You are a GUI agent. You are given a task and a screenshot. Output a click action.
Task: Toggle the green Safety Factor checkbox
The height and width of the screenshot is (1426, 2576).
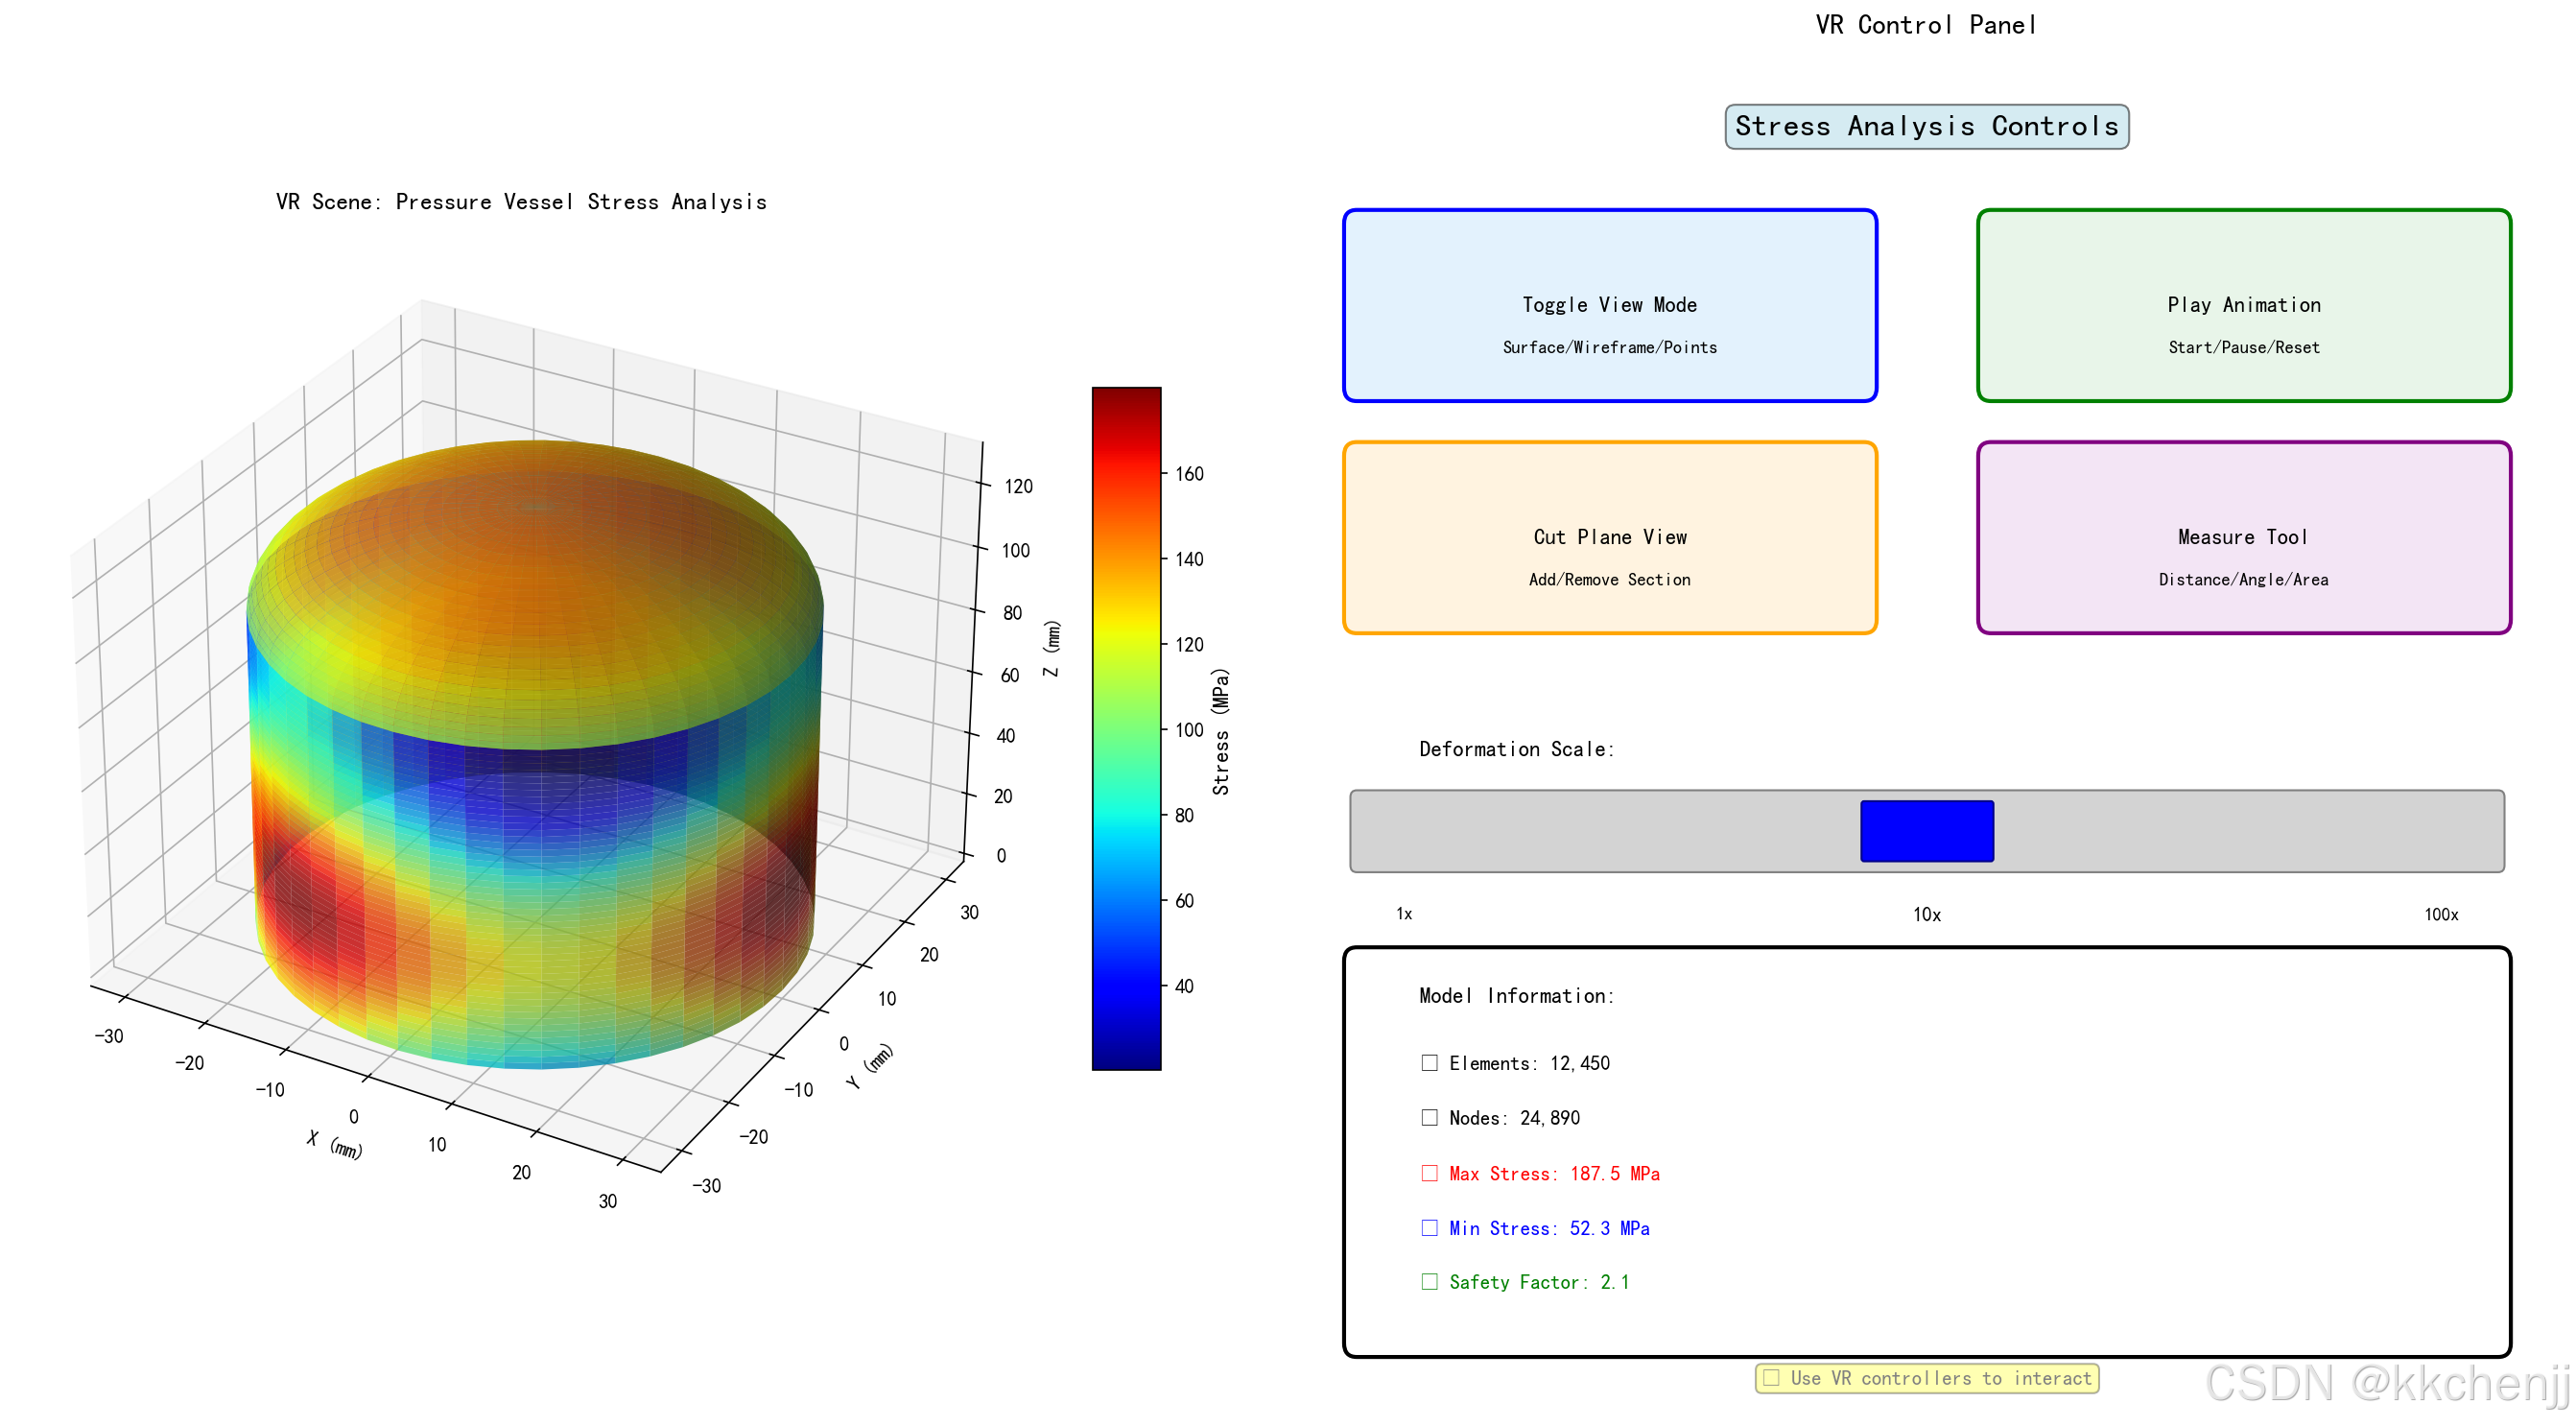point(1429,1282)
